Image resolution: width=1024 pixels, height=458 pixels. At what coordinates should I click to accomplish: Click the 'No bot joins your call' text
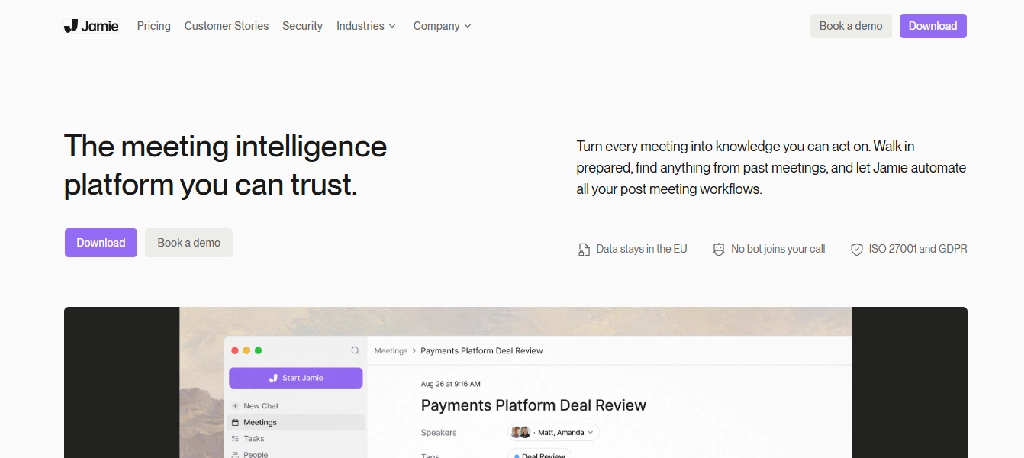tap(778, 249)
